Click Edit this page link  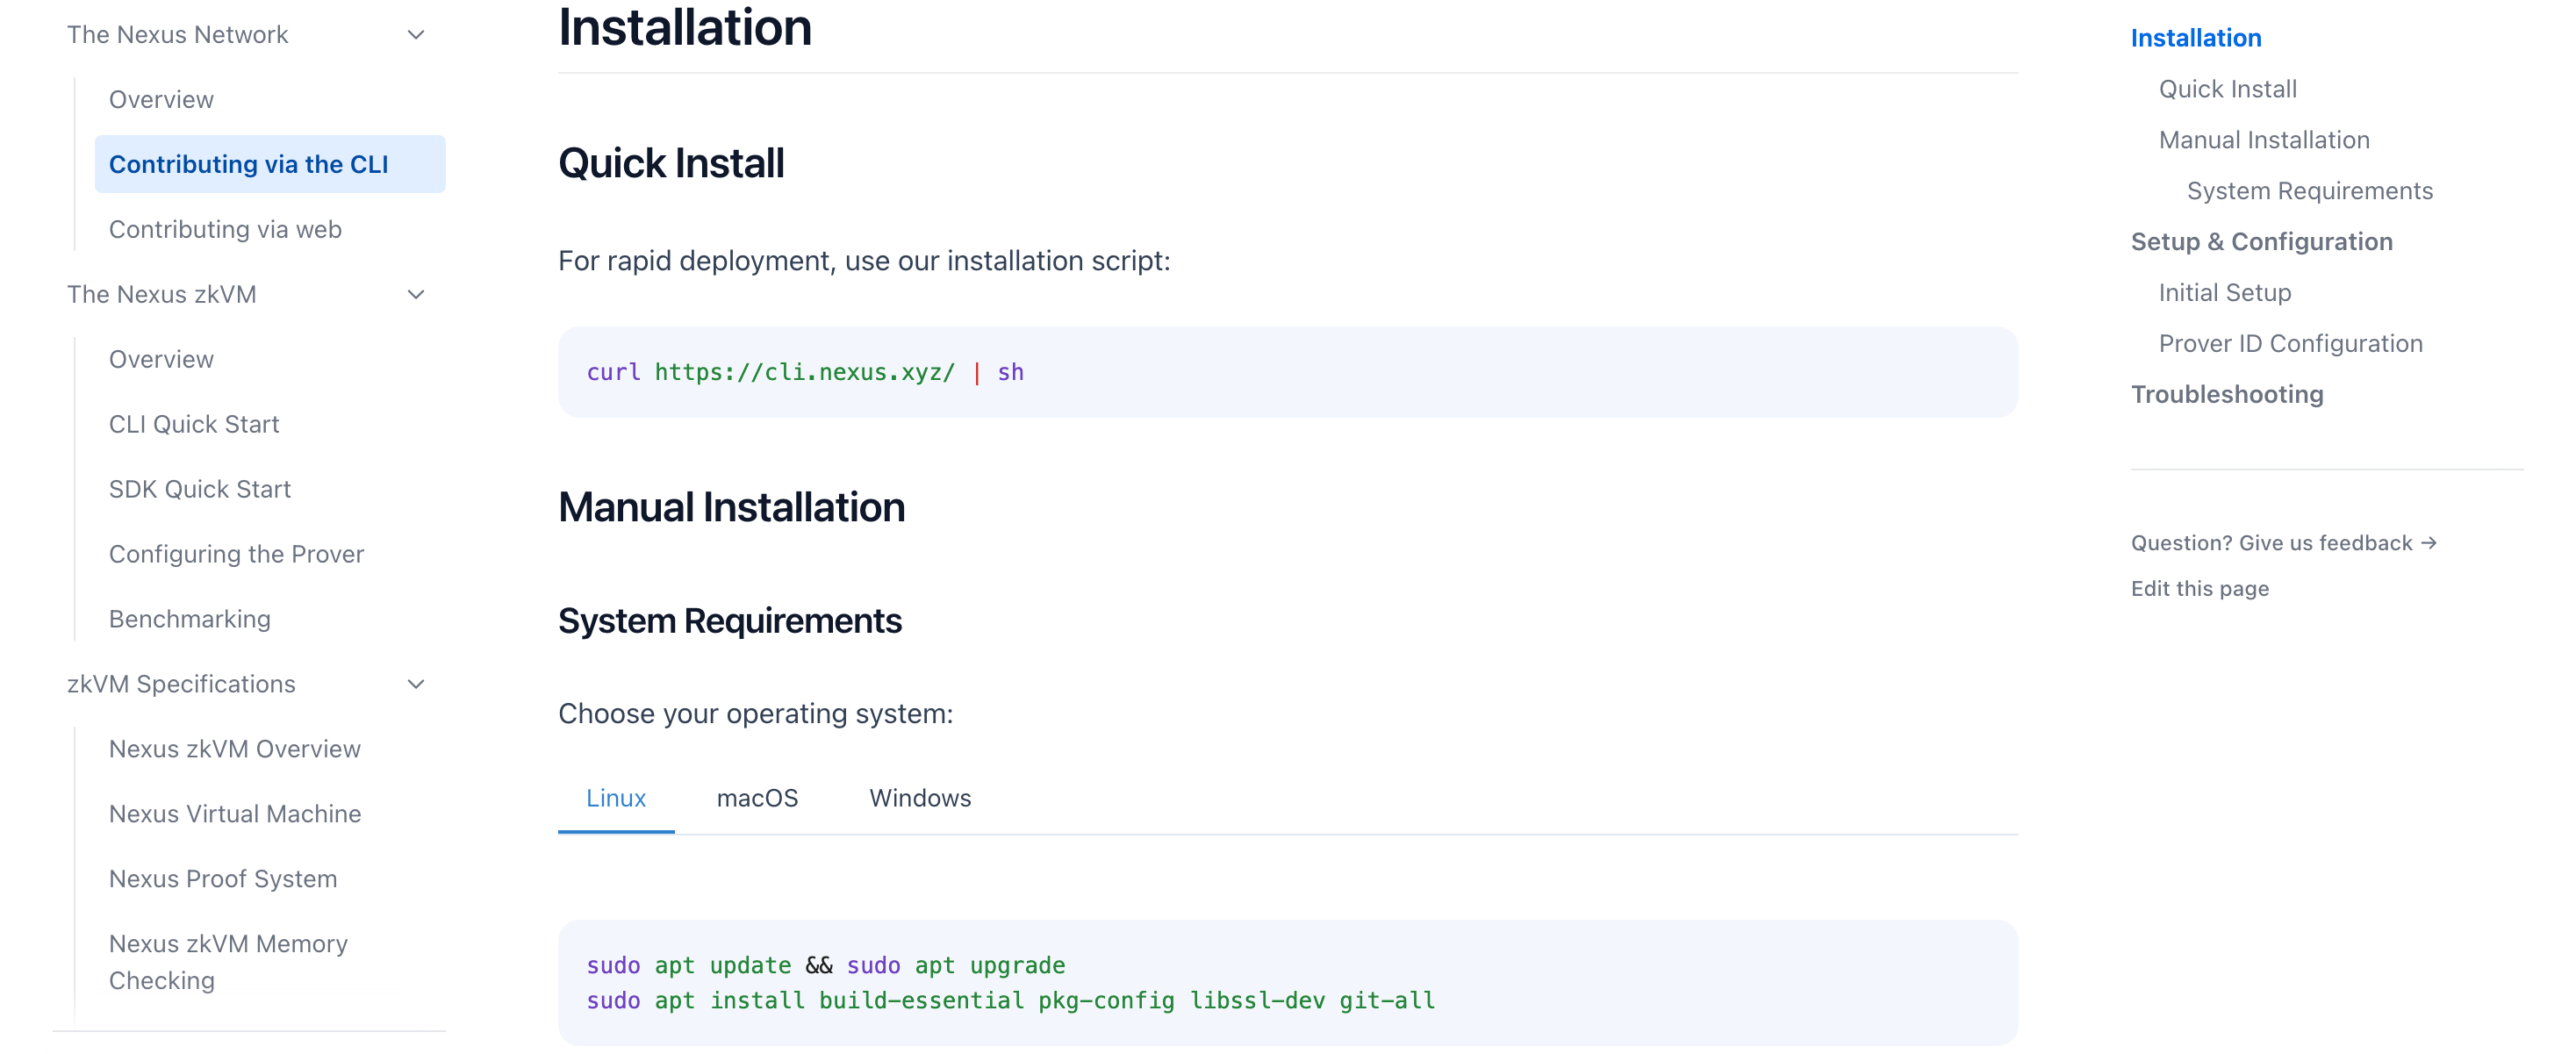2199,589
